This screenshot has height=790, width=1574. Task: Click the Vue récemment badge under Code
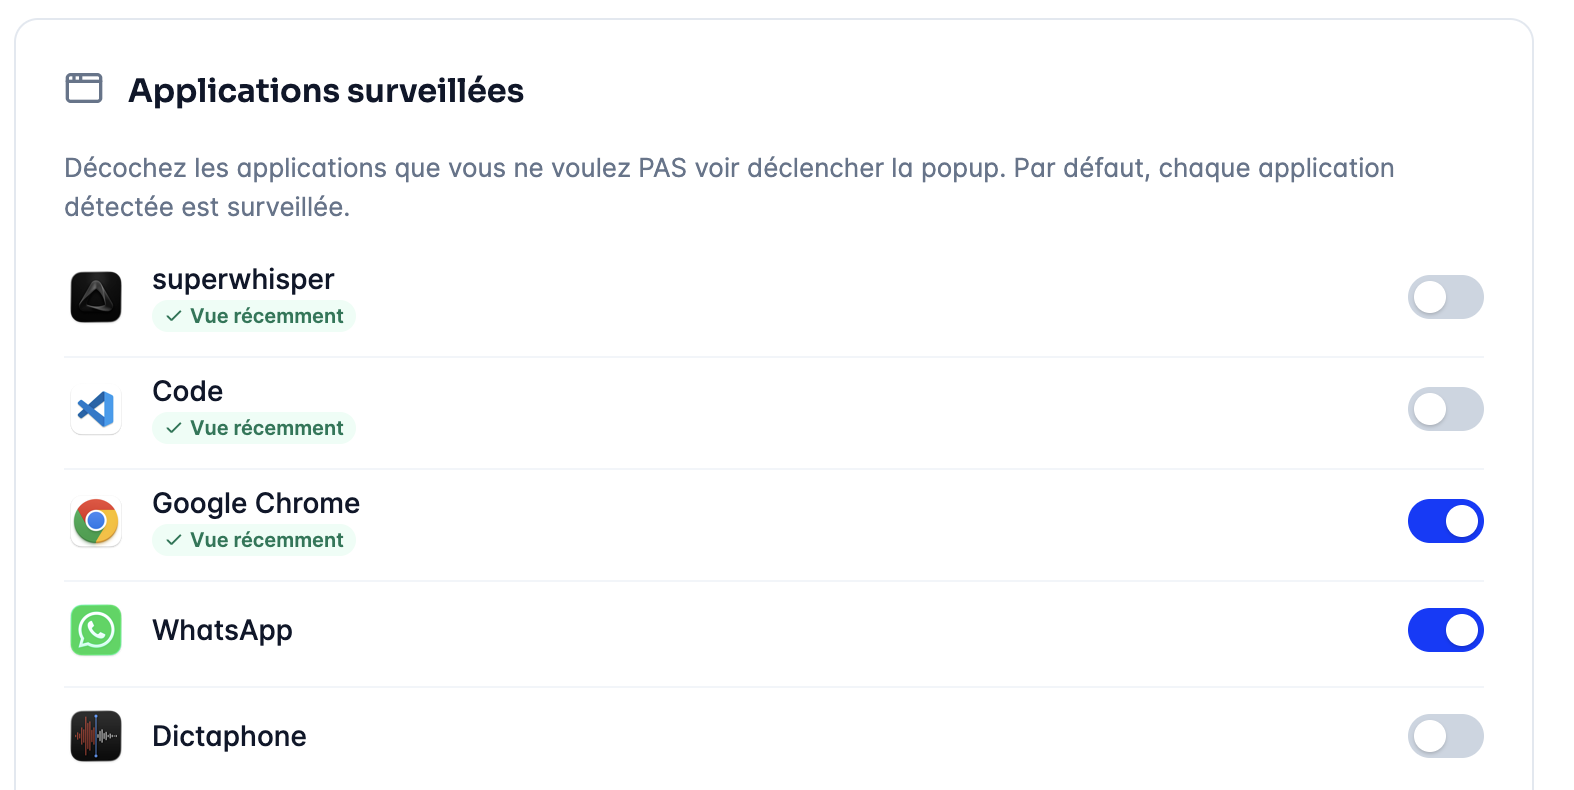click(254, 428)
